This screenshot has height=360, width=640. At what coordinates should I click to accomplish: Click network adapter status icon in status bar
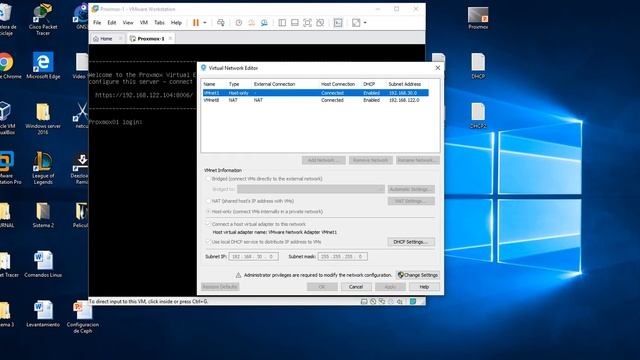coord(382,302)
